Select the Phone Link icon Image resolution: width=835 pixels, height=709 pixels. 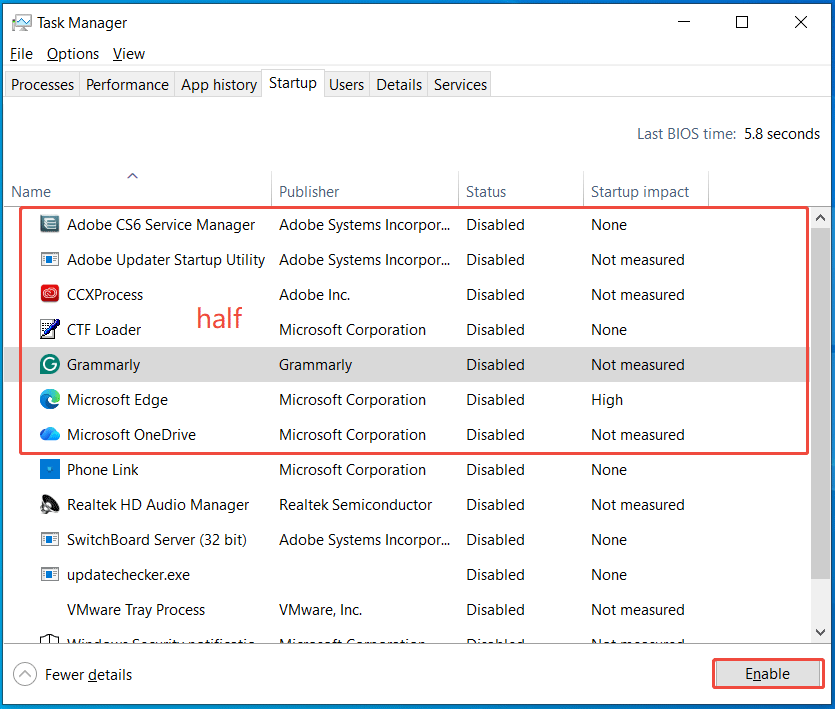[49, 469]
